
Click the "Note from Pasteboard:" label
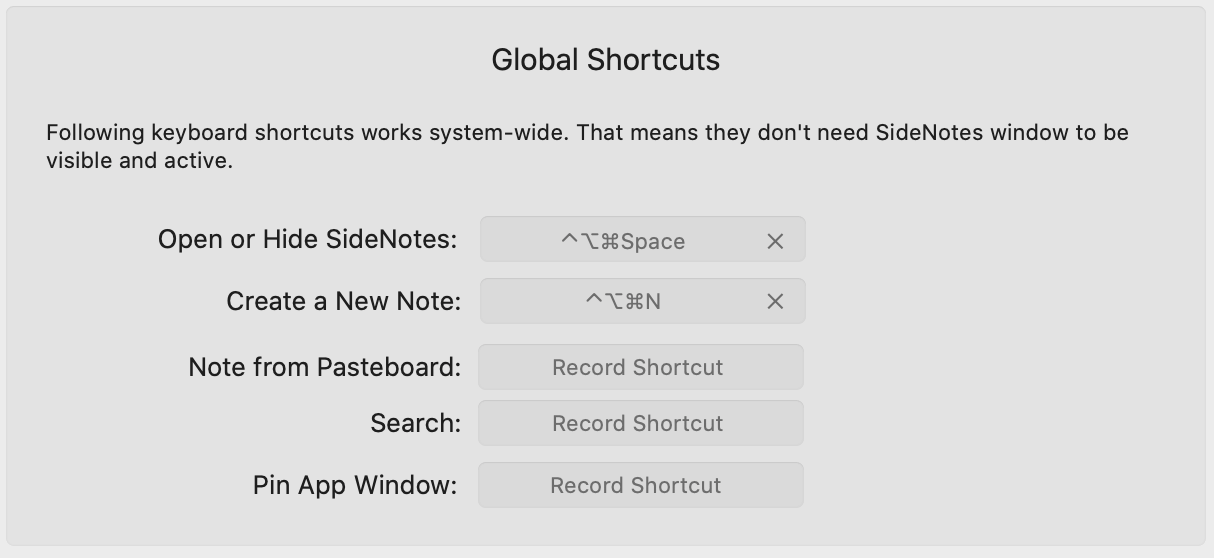(325, 367)
